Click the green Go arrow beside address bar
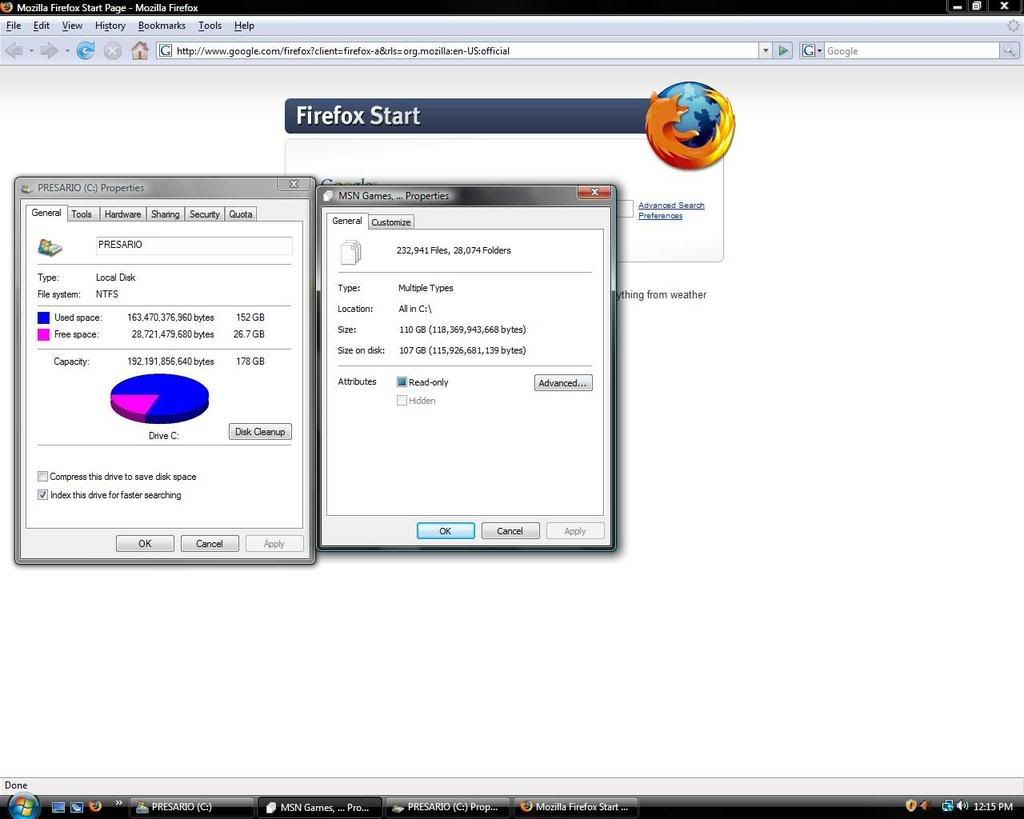 click(x=782, y=50)
